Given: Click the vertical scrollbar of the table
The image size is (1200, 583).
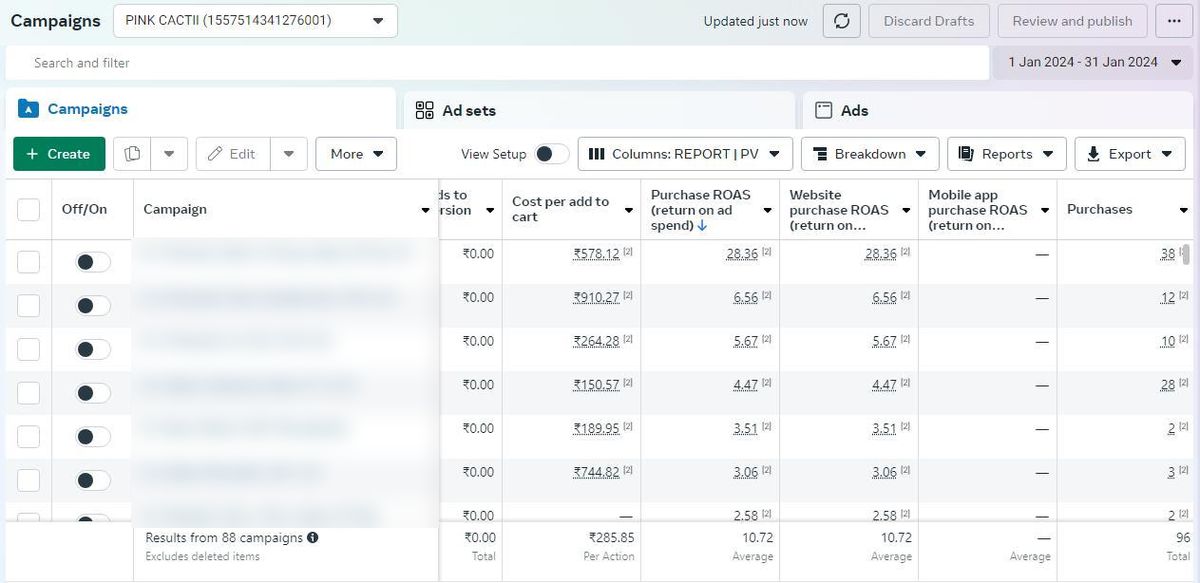Looking at the screenshot, I should pyautogui.click(x=1187, y=253).
